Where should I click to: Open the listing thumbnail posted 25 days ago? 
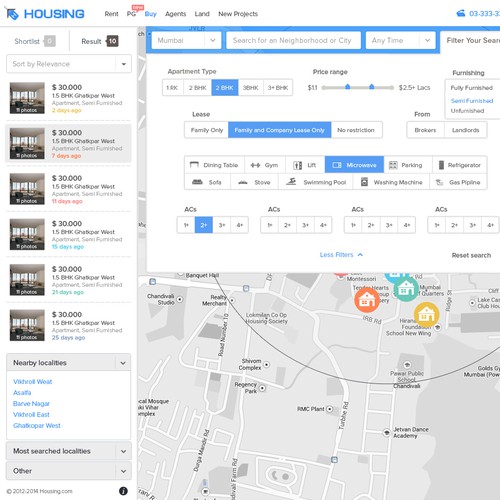[x=27, y=325]
